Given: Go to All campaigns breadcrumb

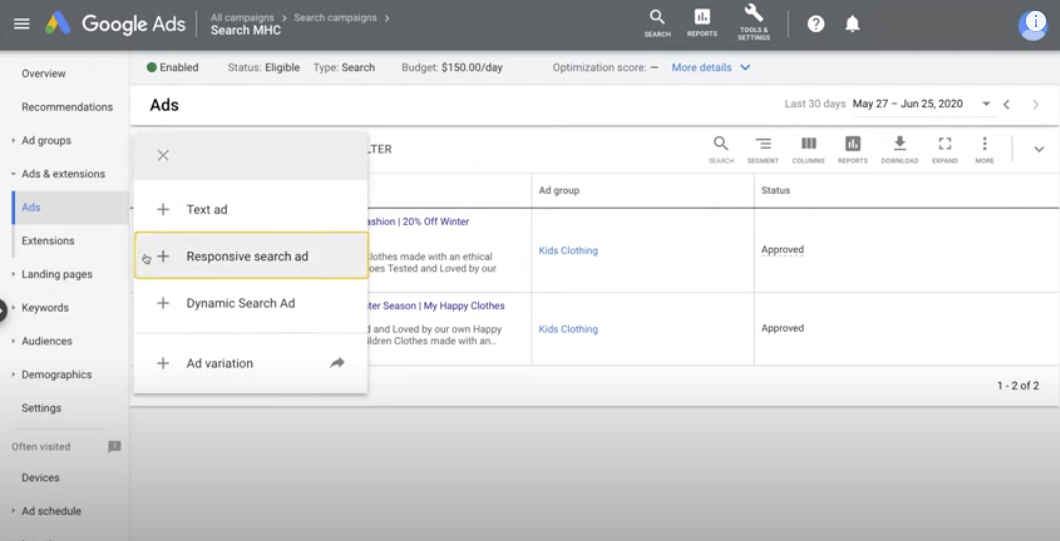Looking at the screenshot, I should pyautogui.click(x=242, y=18).
